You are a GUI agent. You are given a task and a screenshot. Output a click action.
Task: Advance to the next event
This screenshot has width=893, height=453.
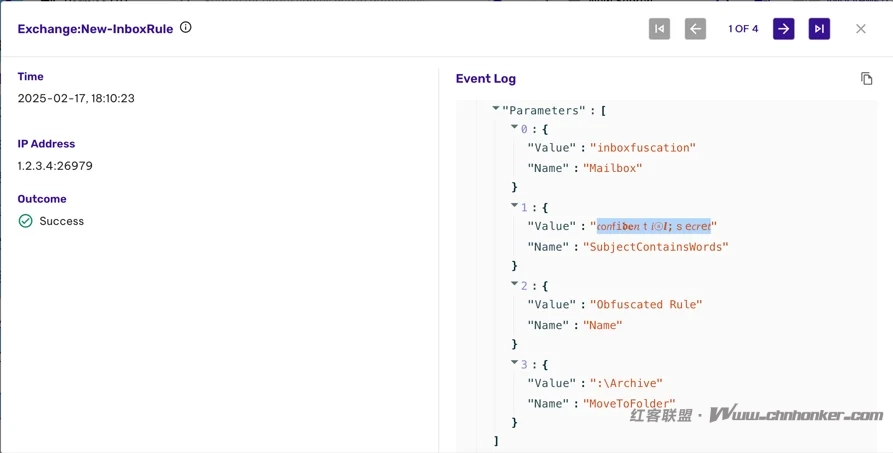point(783,29)
